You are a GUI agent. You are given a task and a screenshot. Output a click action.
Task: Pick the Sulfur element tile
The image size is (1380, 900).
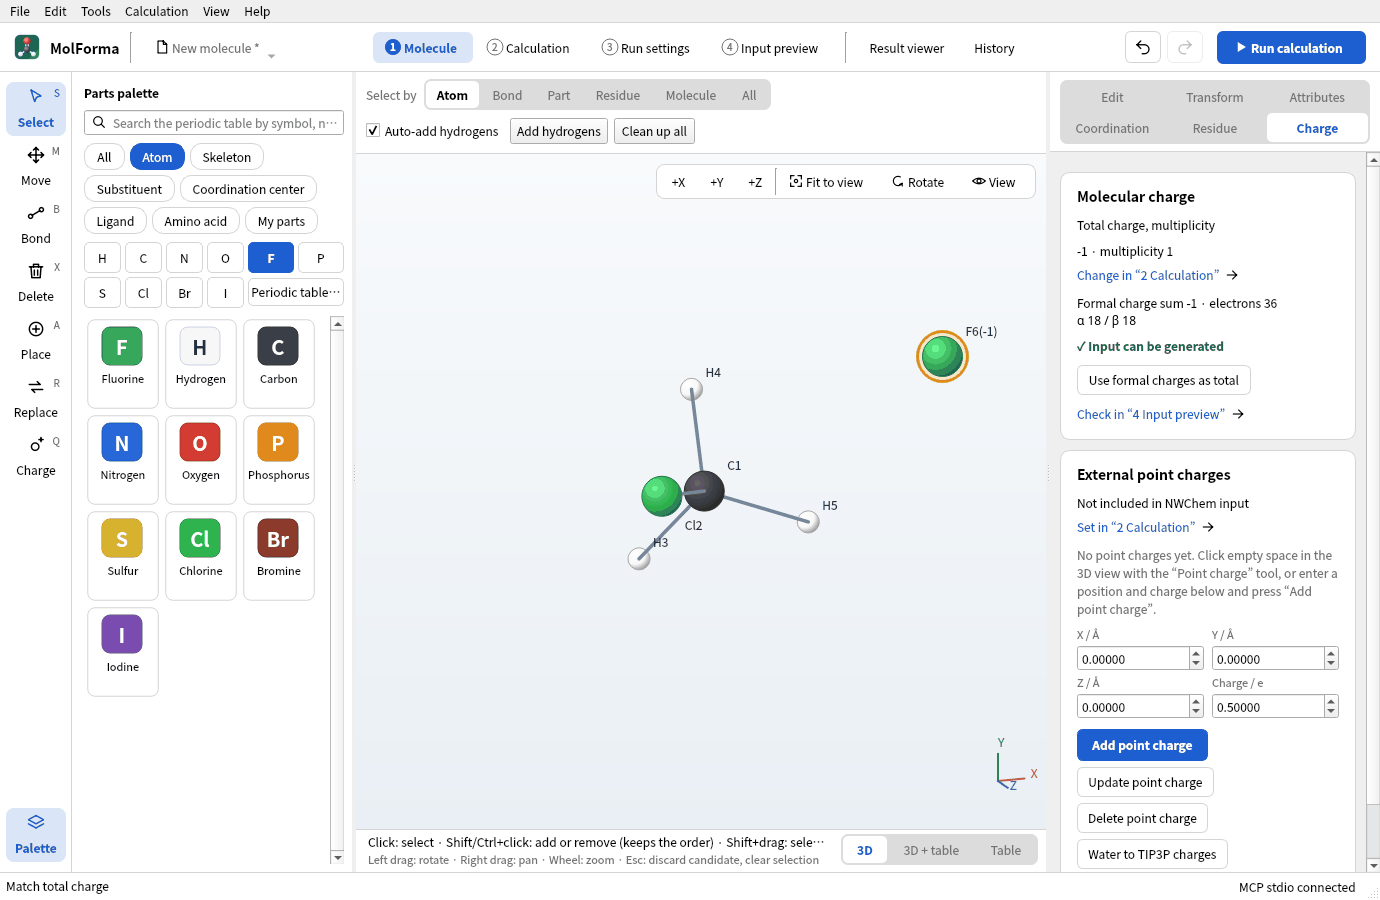pos(123,555)
